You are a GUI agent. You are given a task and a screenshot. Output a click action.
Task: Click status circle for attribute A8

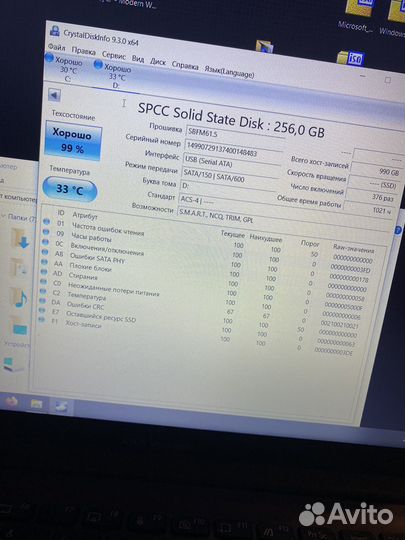44,252
